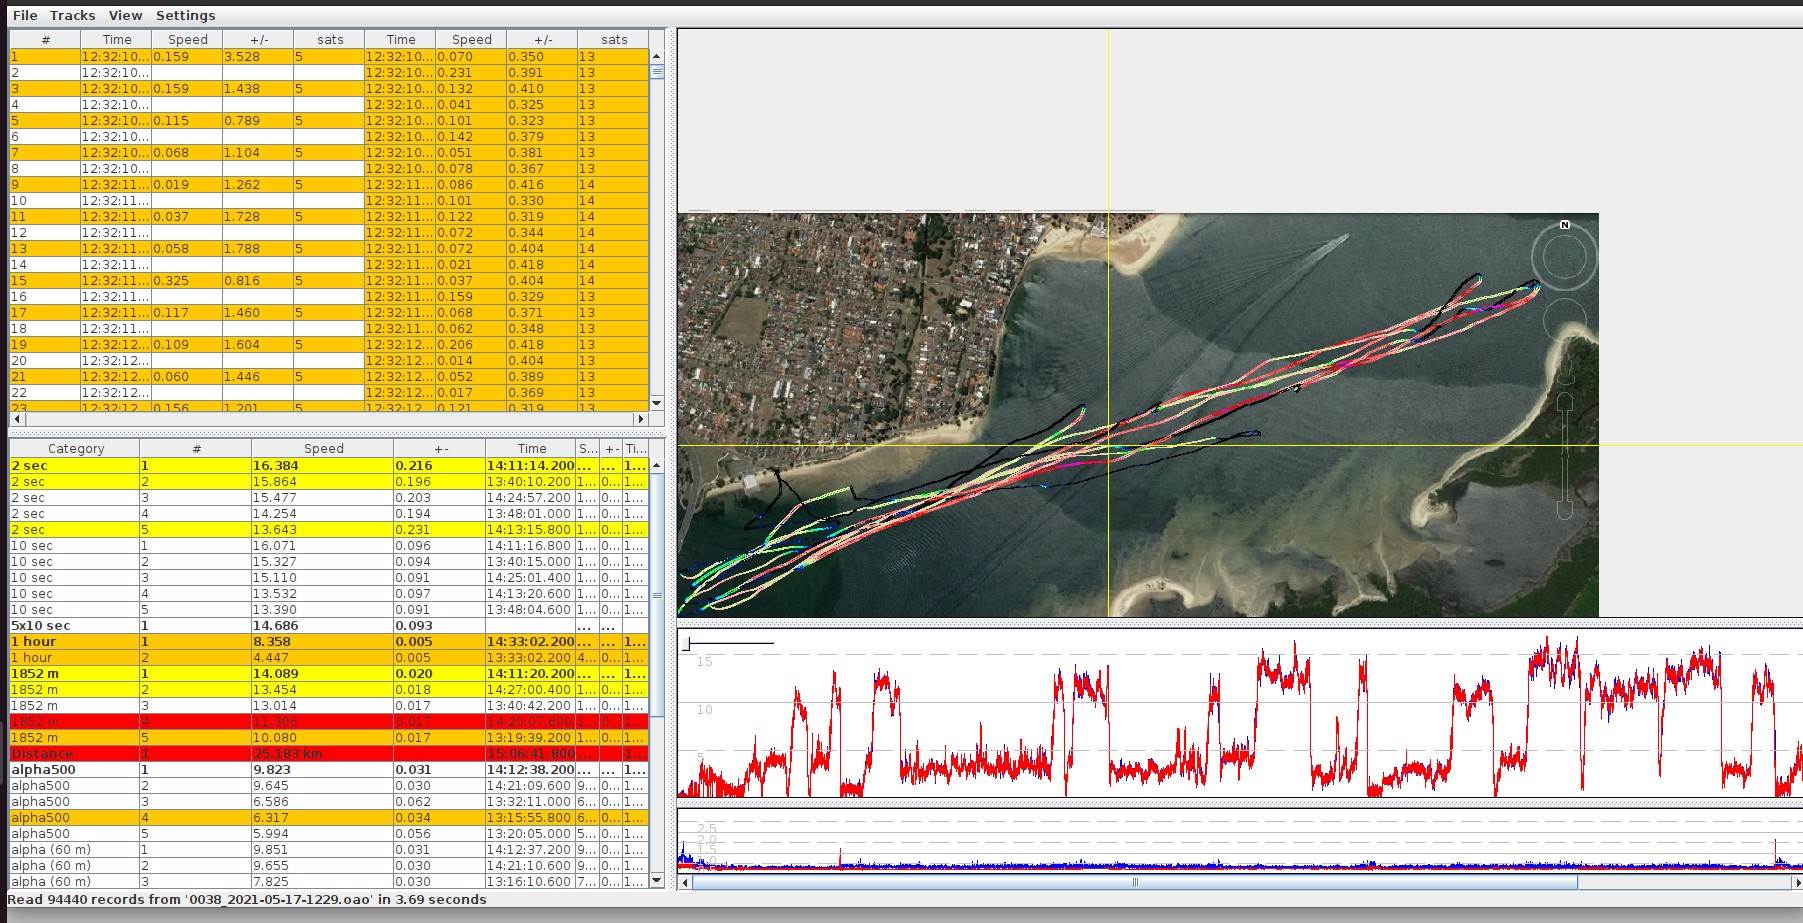Open the Tracks menu

(73, 15)
